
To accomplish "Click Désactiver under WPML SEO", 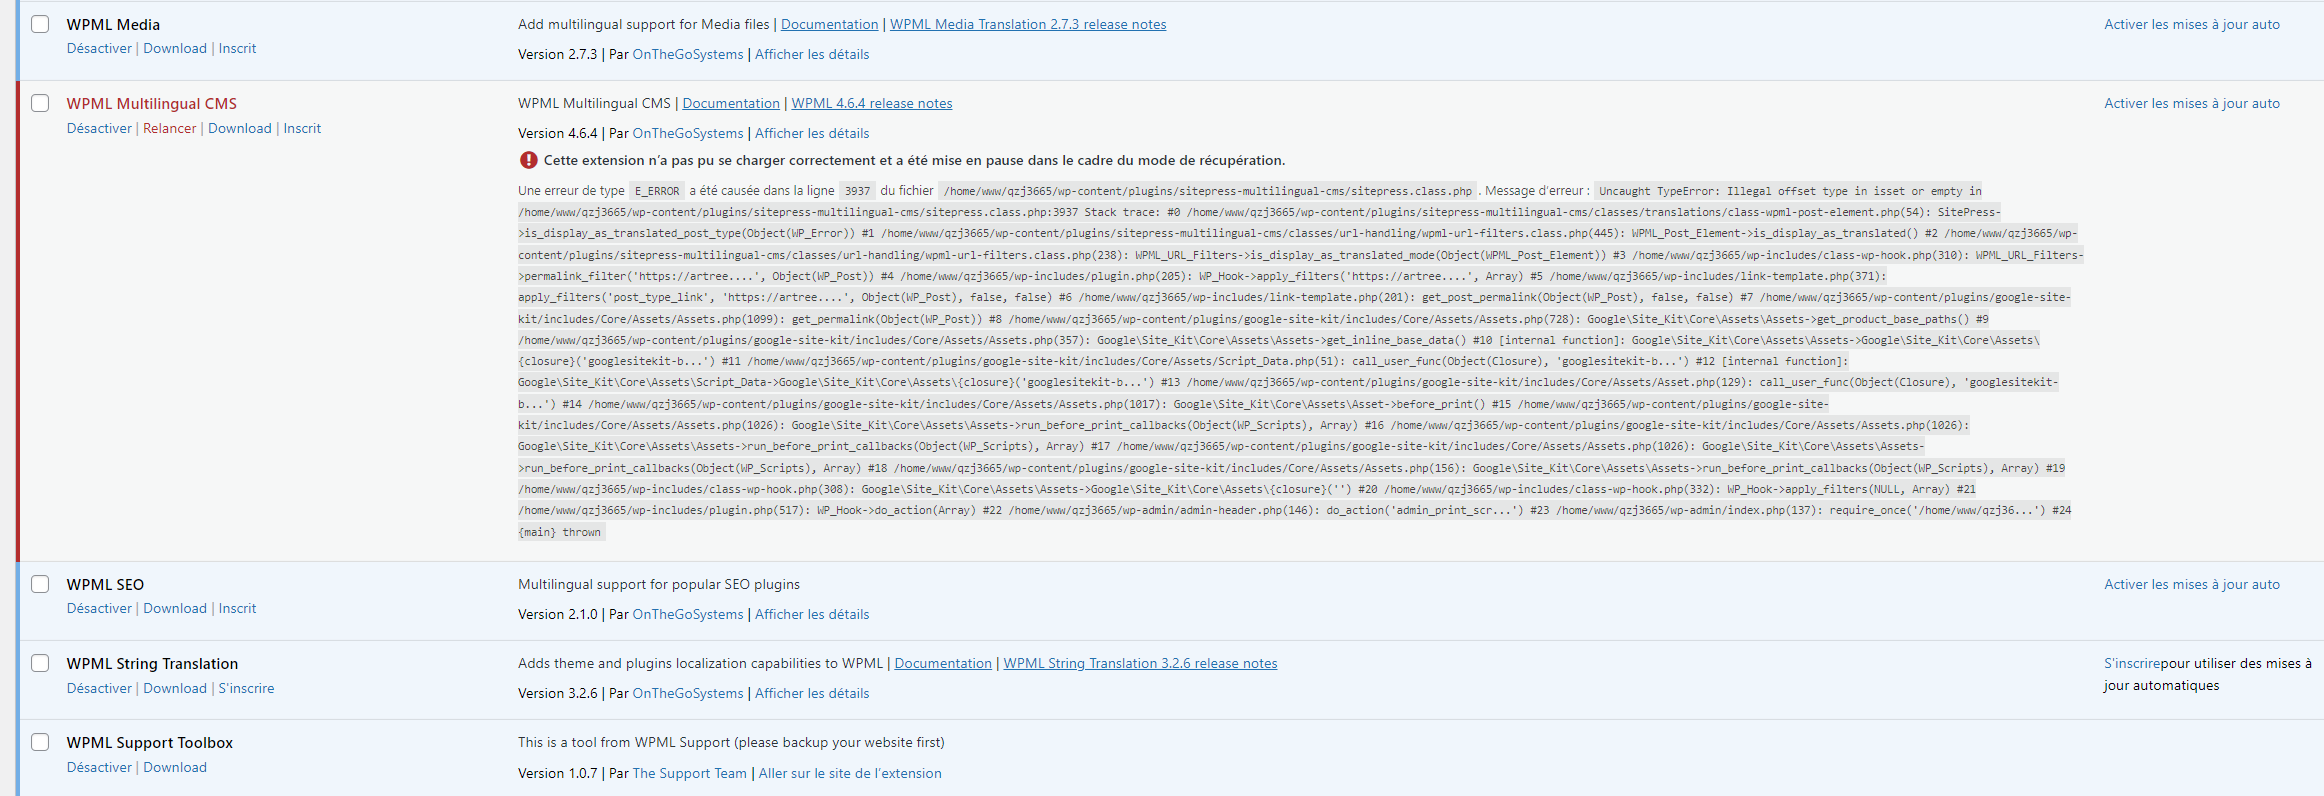I will [99, 608].
